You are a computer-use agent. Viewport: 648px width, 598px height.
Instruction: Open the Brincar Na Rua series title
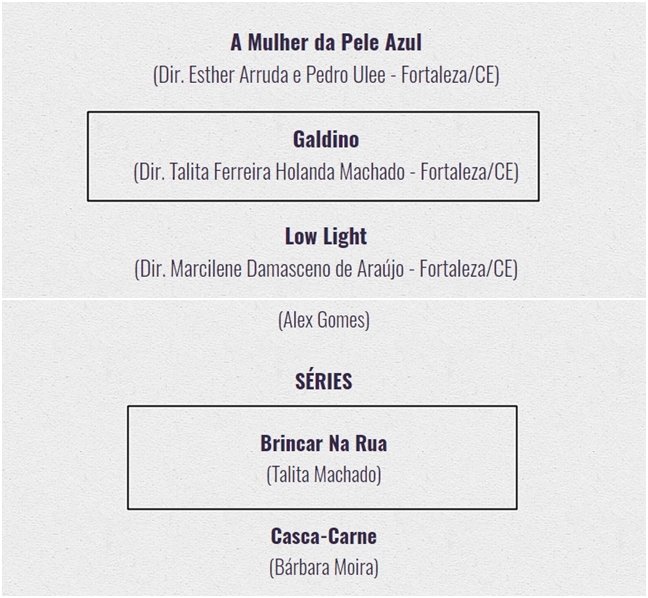pyautogui.click(x=324, y=443)
